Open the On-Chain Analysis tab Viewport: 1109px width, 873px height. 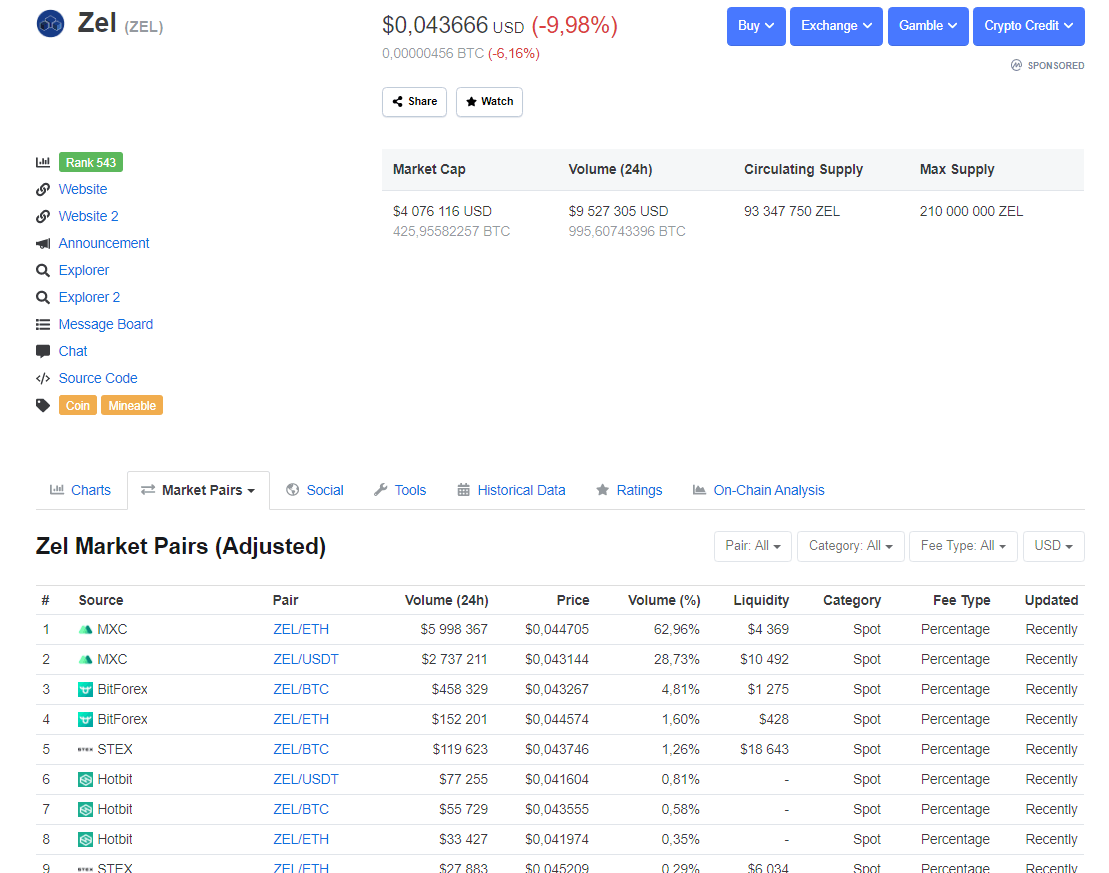(x=758, y=490)
